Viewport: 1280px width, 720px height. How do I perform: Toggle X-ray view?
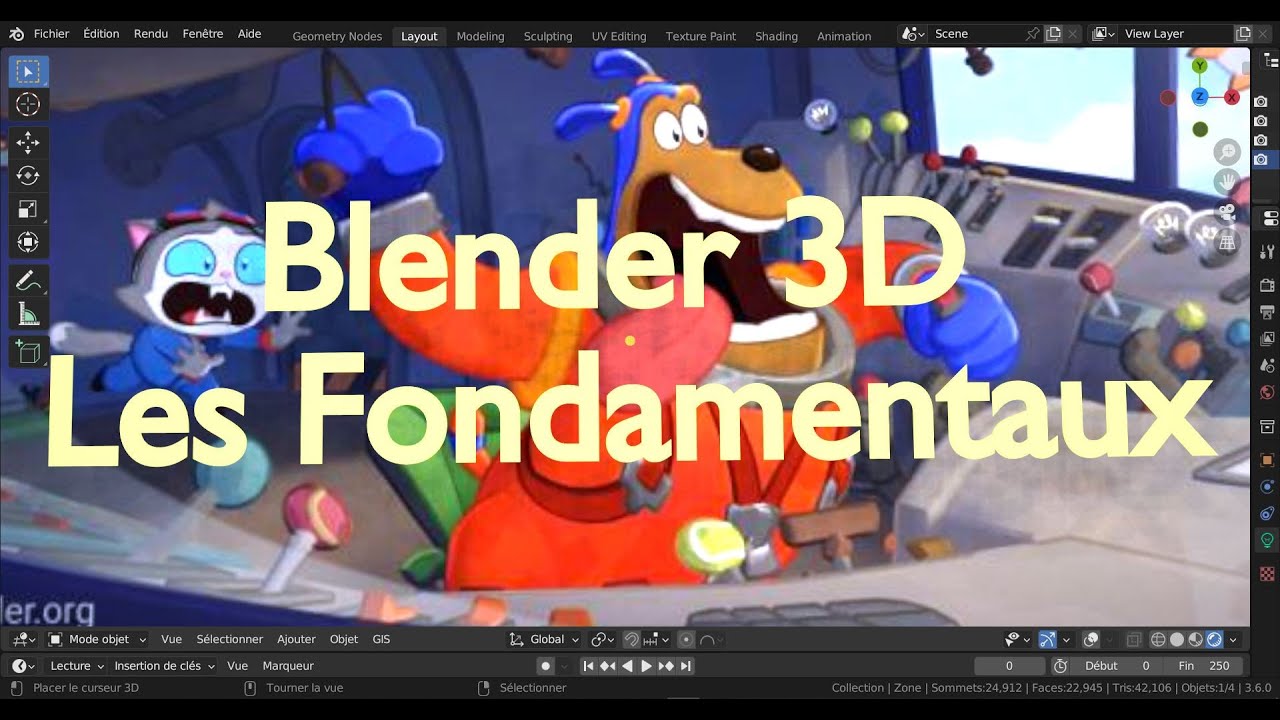[x=1134, y=639]
